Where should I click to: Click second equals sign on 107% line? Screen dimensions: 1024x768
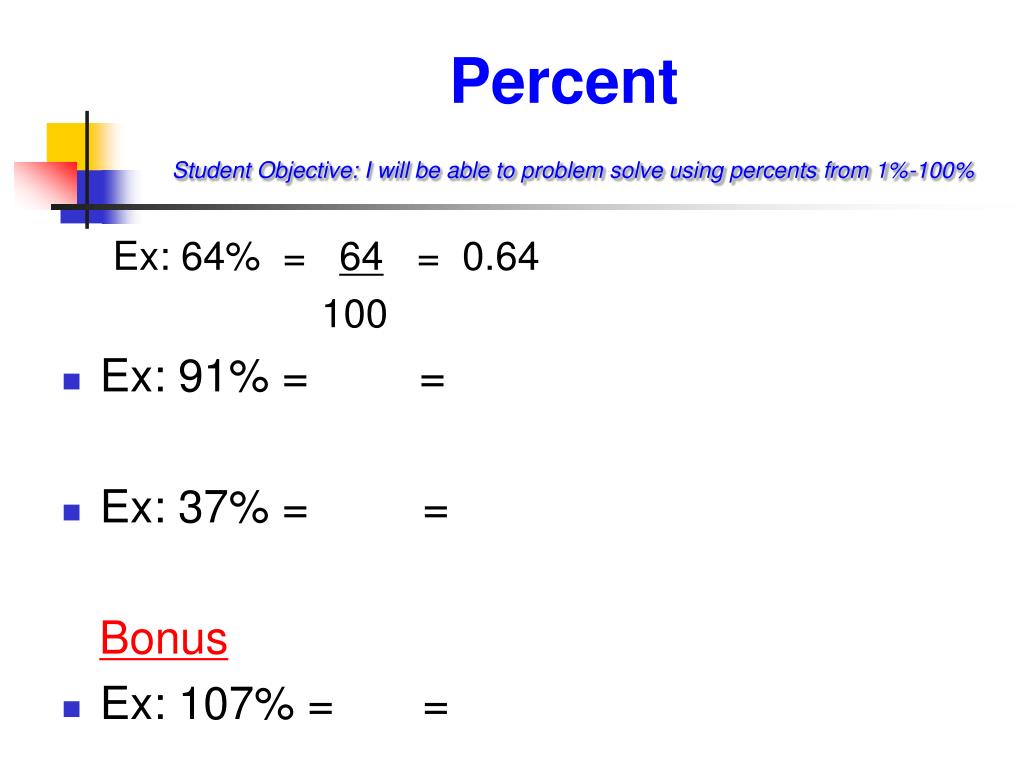point(436,707)
